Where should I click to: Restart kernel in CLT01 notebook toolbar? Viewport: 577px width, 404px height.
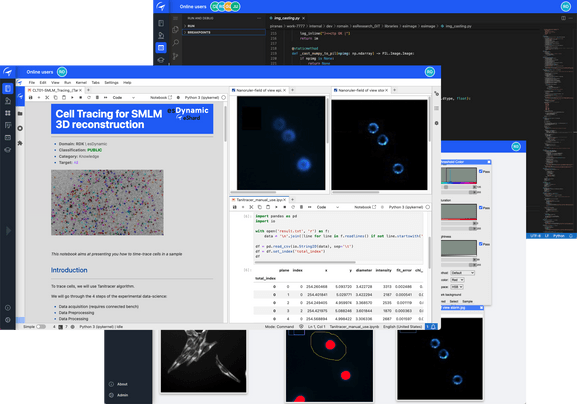(x=89, y=98)
